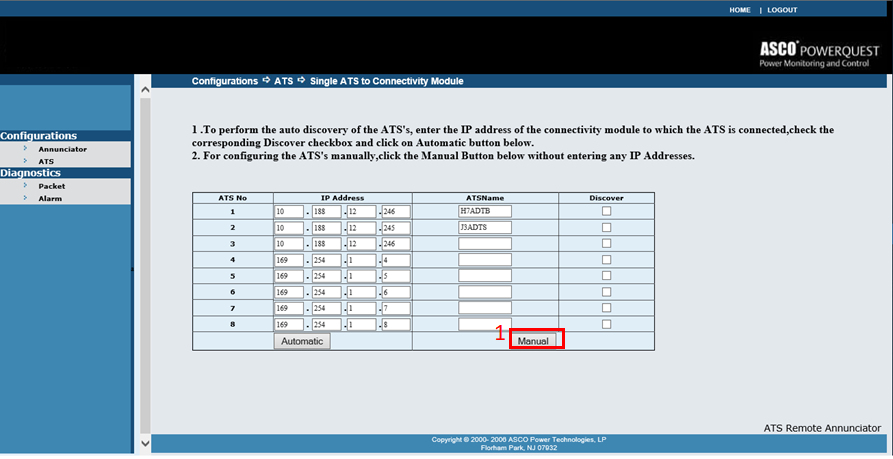The height and width of the screenshot is (459, 893).
Task: Click the Discover column header
Action: [x=607, y=198]
